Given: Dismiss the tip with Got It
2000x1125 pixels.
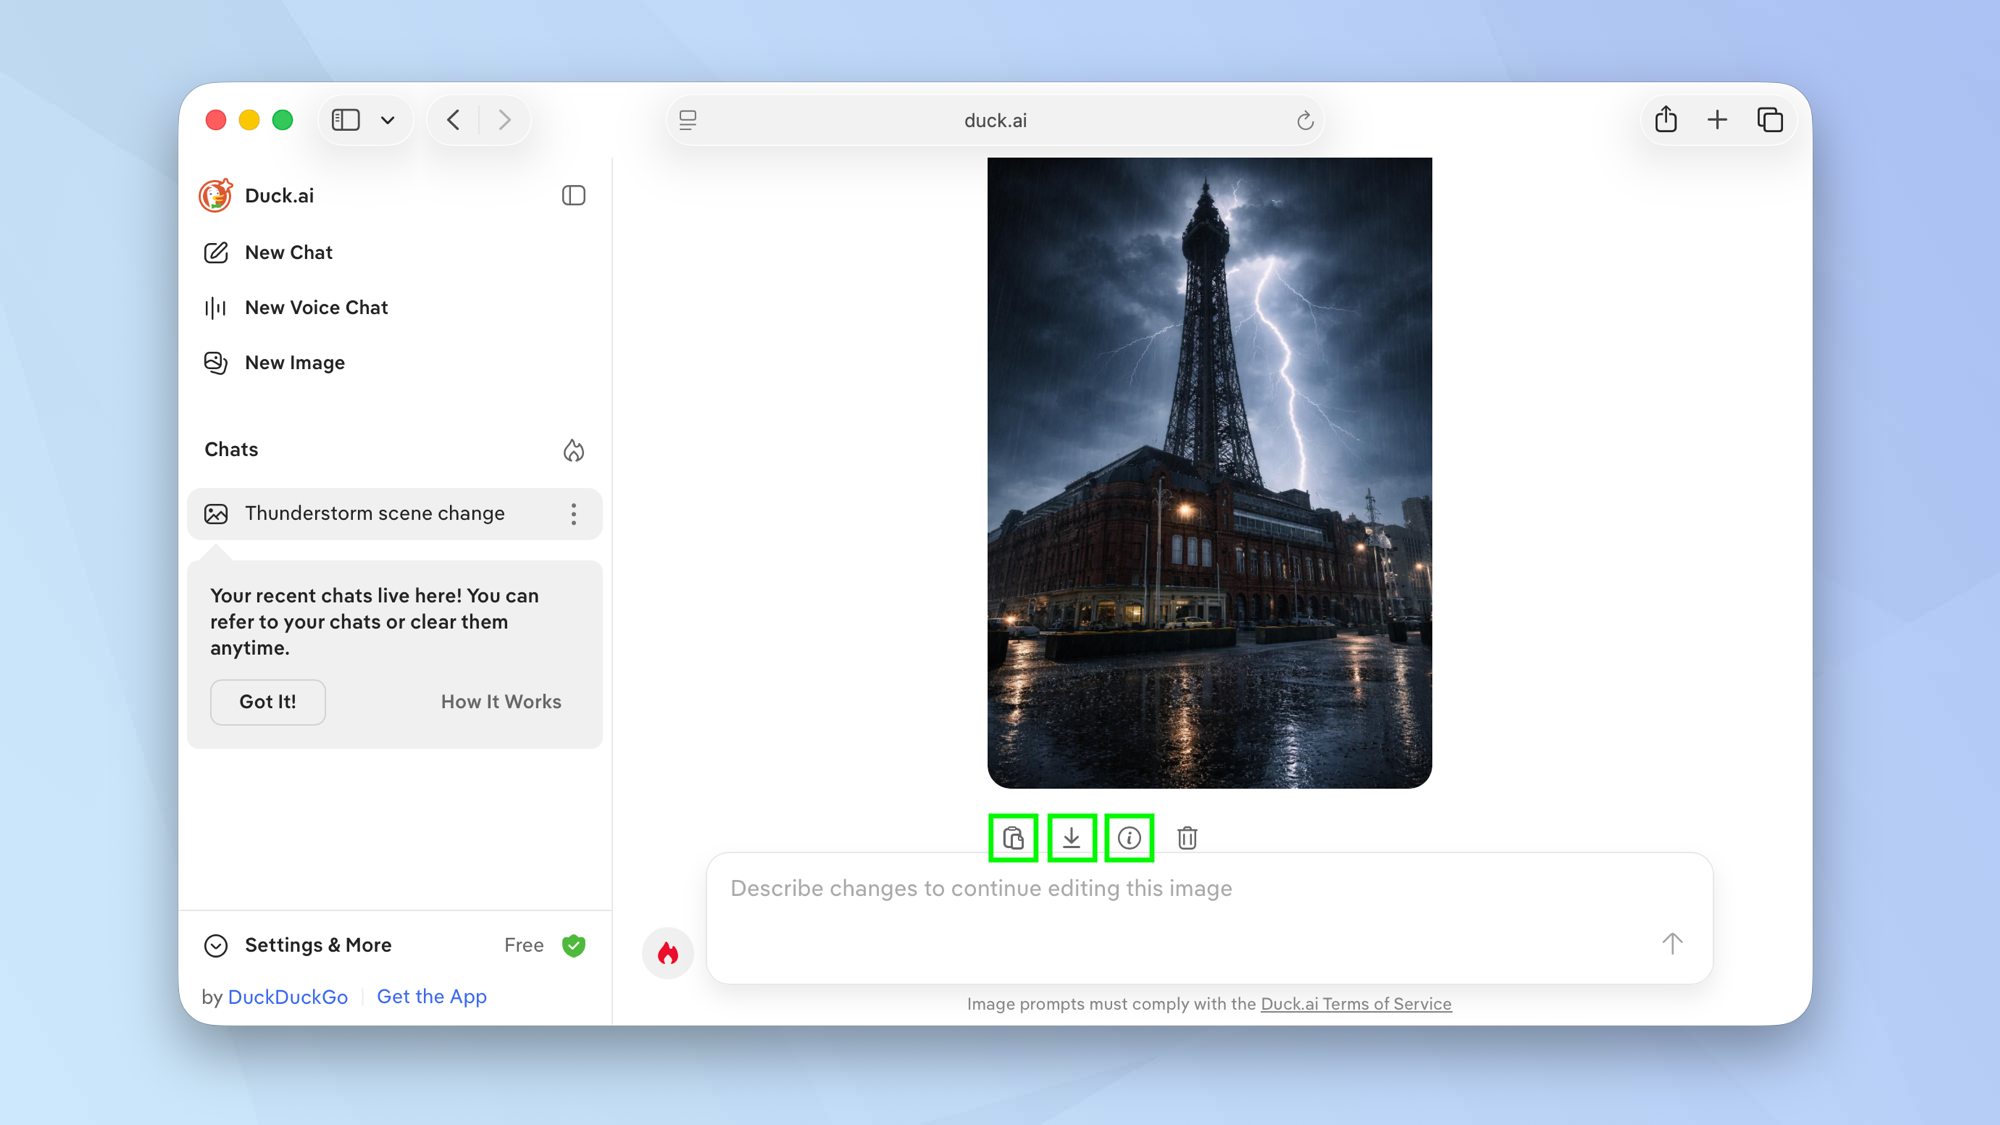Looking at the screenshot, I should [267, 701].
